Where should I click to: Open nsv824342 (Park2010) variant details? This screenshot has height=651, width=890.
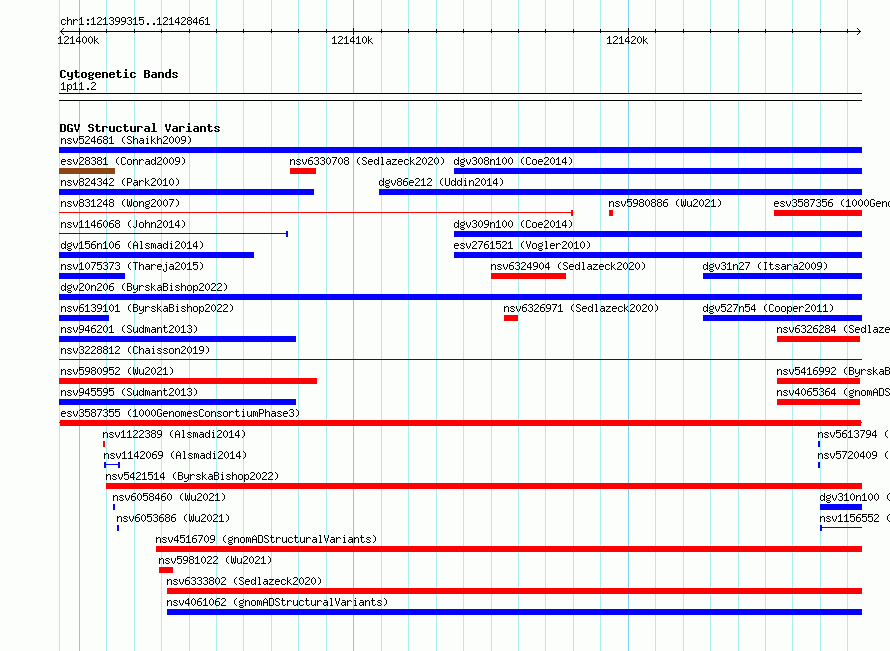coord(120,182)
